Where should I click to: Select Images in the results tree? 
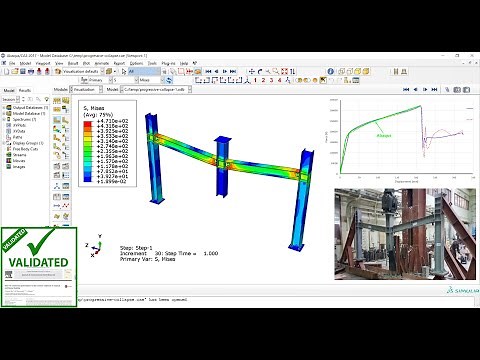19,167
